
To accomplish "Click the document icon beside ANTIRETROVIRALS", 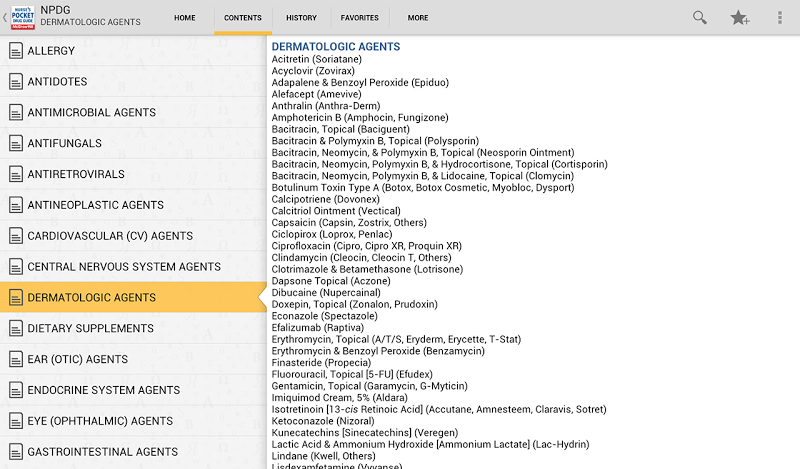I will coord(16,174).
